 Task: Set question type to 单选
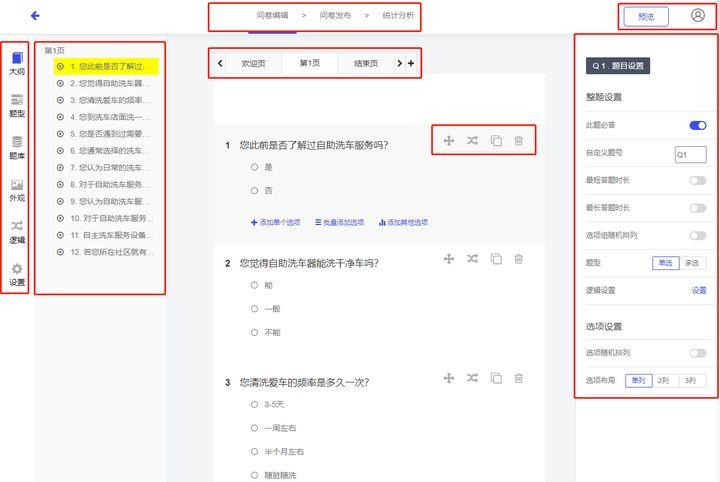click(665, 263)
